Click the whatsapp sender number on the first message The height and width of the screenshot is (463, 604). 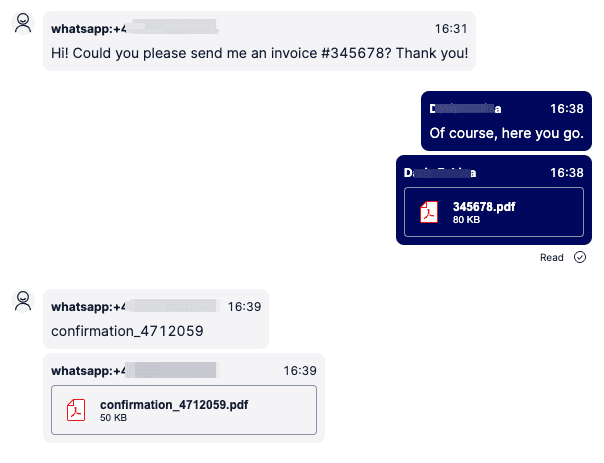(135, 29)
